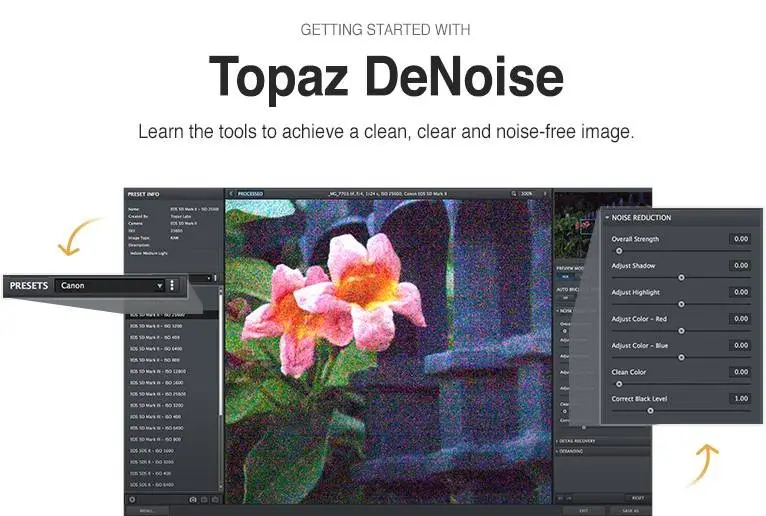
Task: Click the MENU button at bottom left
Action: (x=147, y=511)
